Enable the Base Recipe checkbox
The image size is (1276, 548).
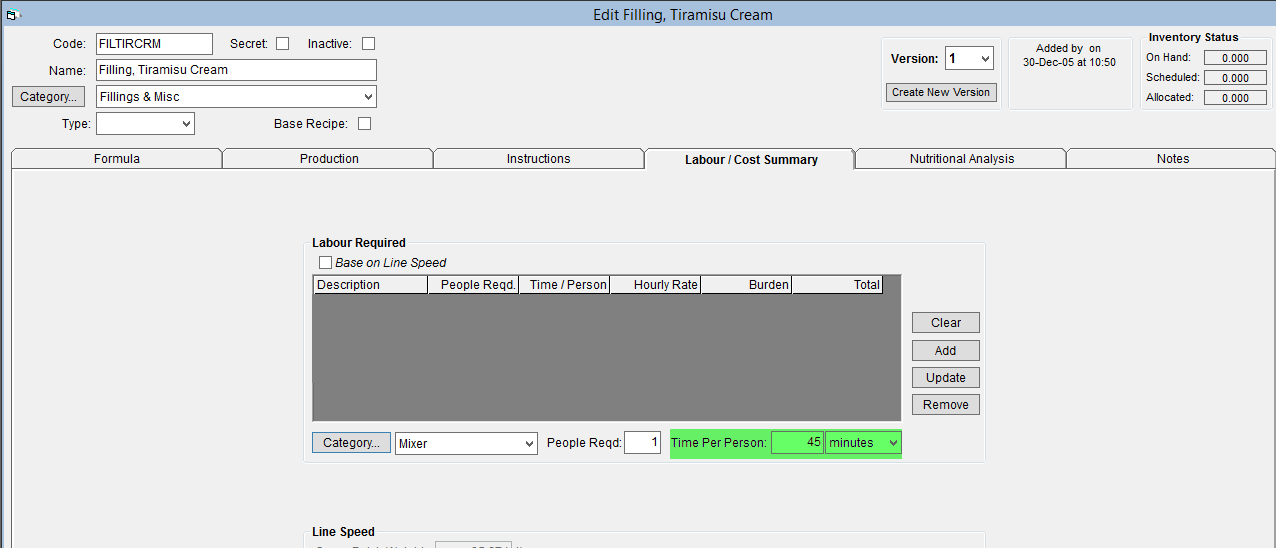click(364, 124)
